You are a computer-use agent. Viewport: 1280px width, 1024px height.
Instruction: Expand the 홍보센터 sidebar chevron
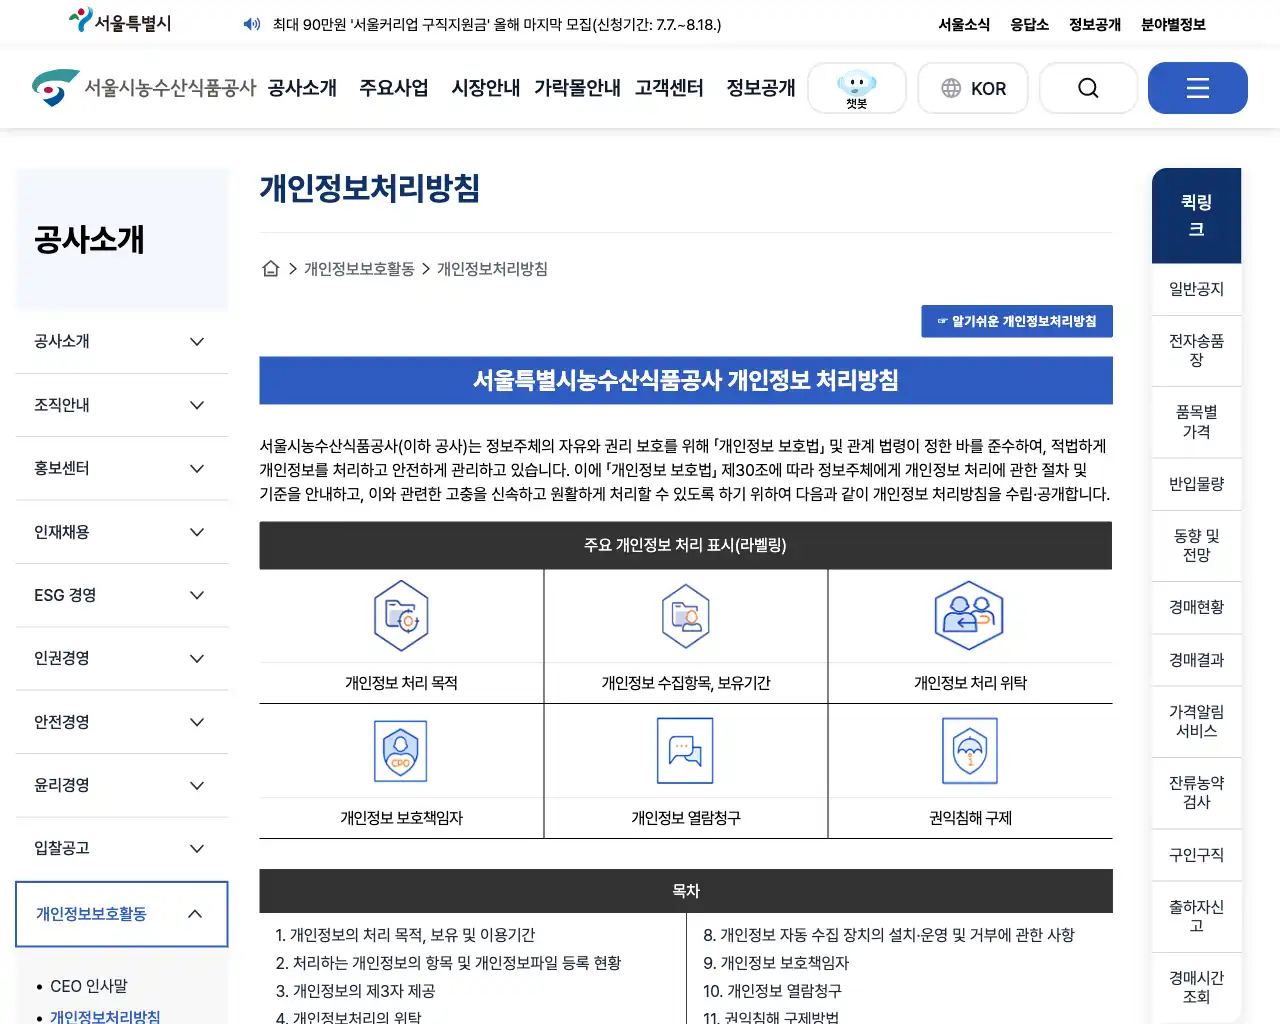[197, 469]
